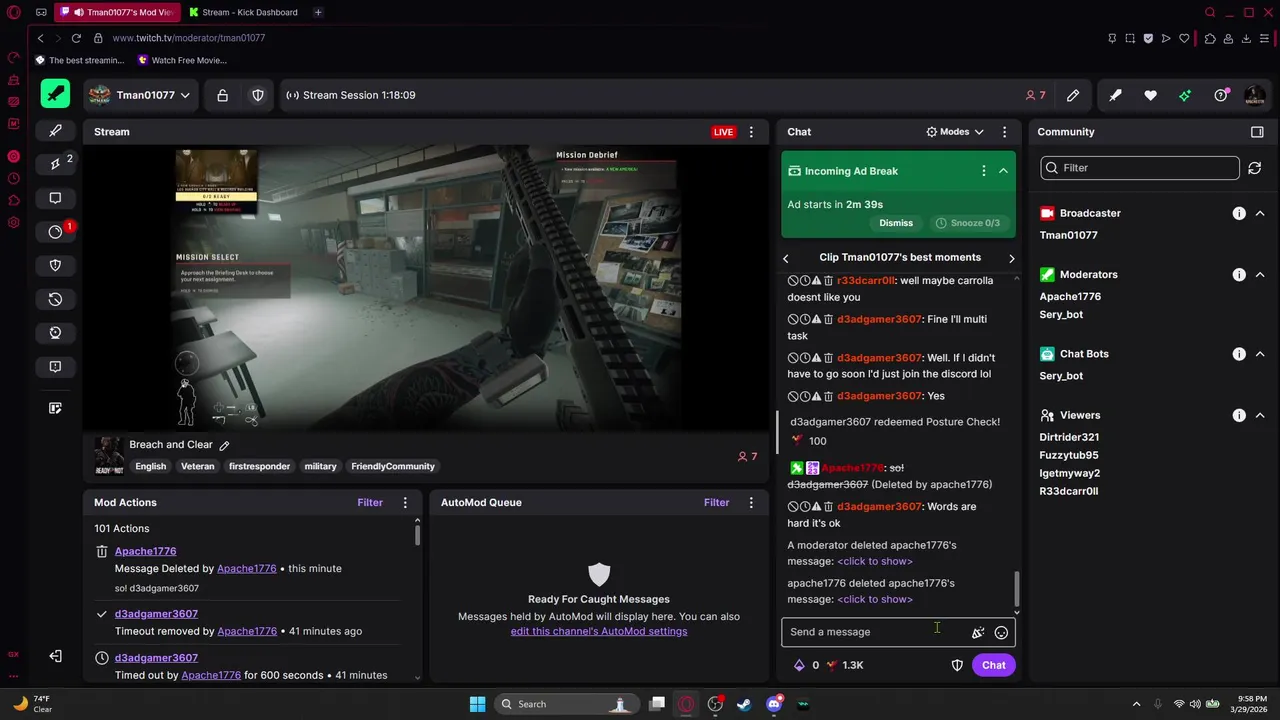Image resolution: width=1280 pixels, height=720 pixels.
Task: Click the Community Filter search field
Action: (x=1140, y=168)
